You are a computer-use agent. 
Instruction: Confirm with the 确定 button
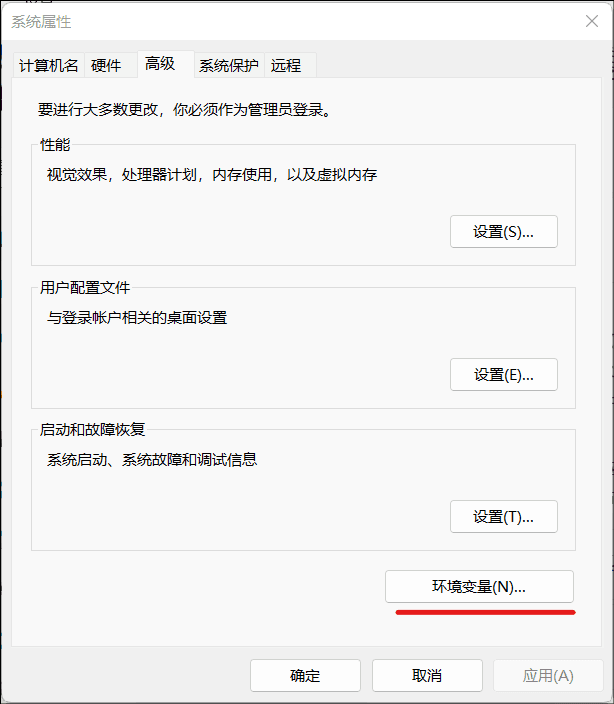click(x=305, y=675)
